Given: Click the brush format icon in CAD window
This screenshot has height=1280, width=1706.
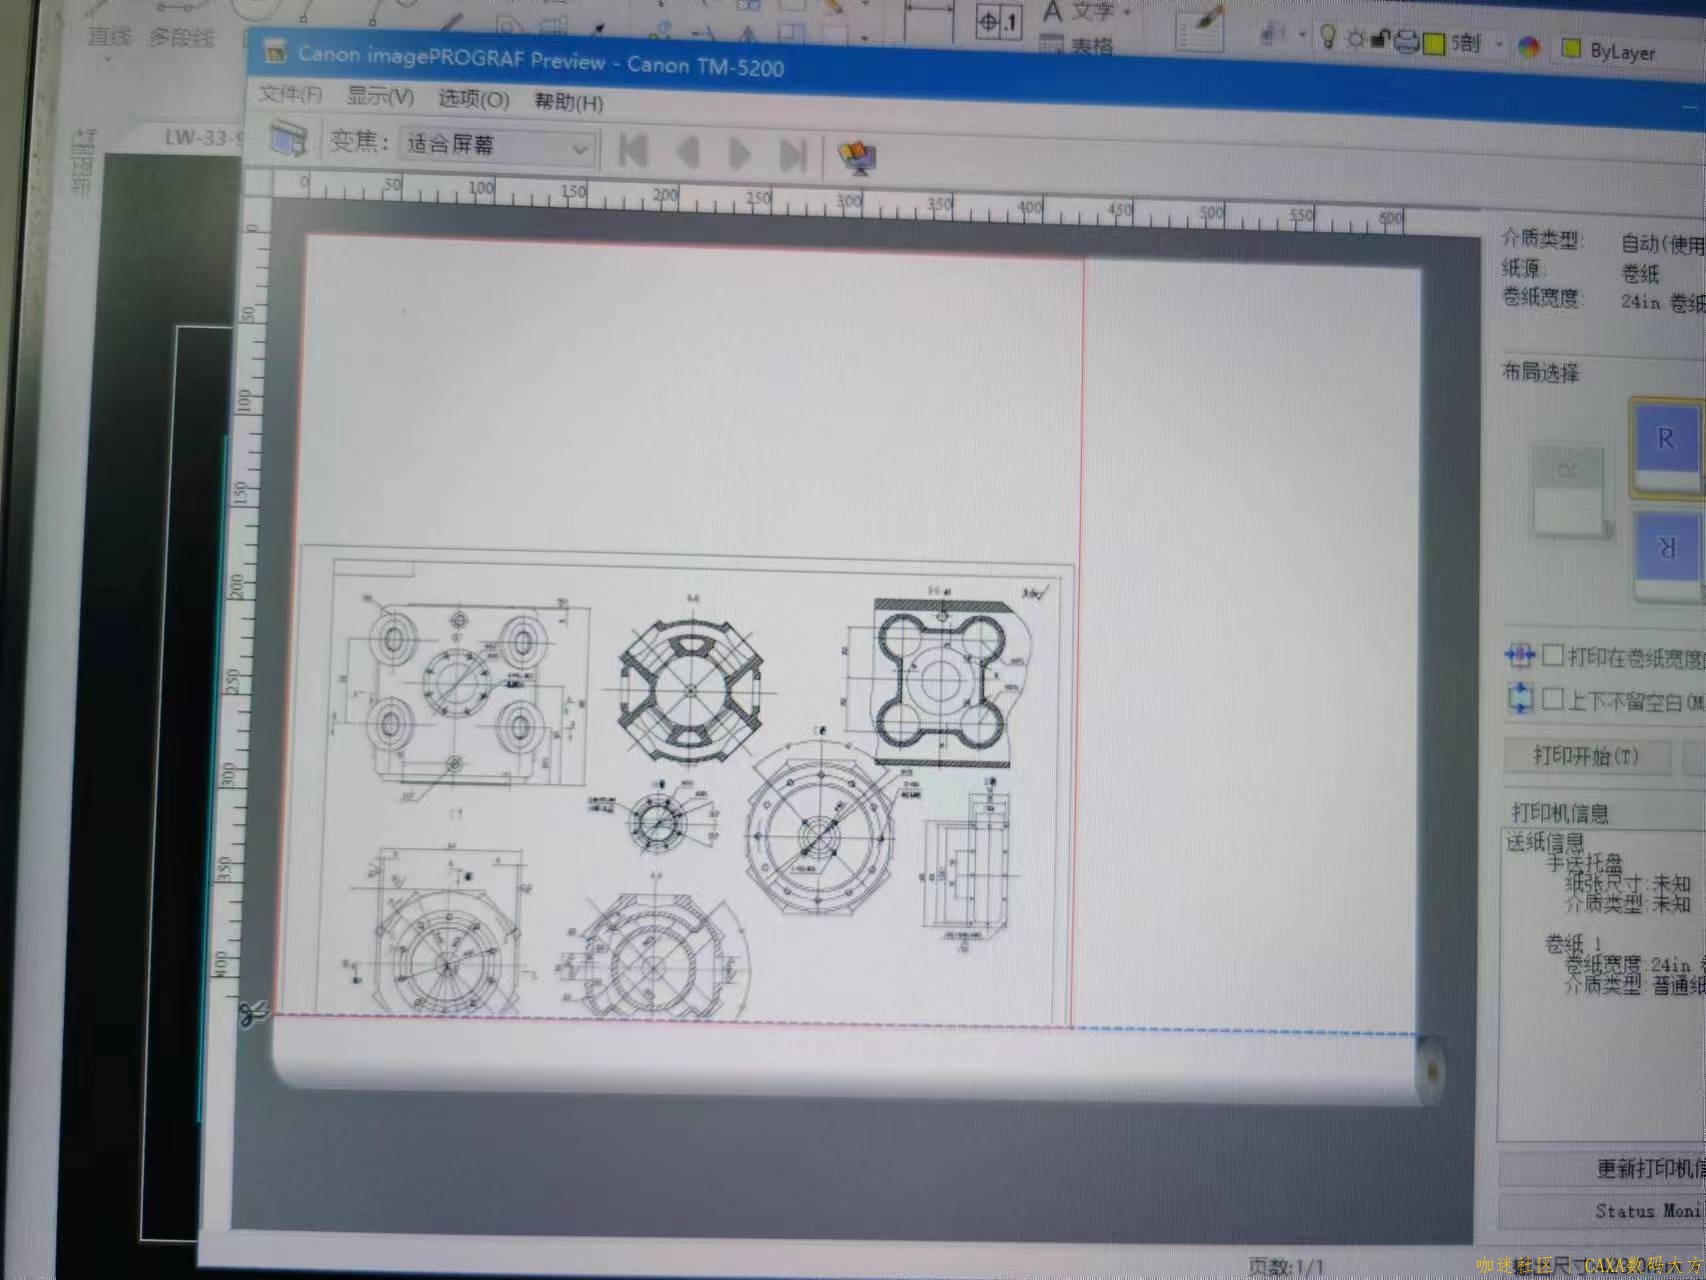Looking at the screenshot, I should [x=1200, y=27].
